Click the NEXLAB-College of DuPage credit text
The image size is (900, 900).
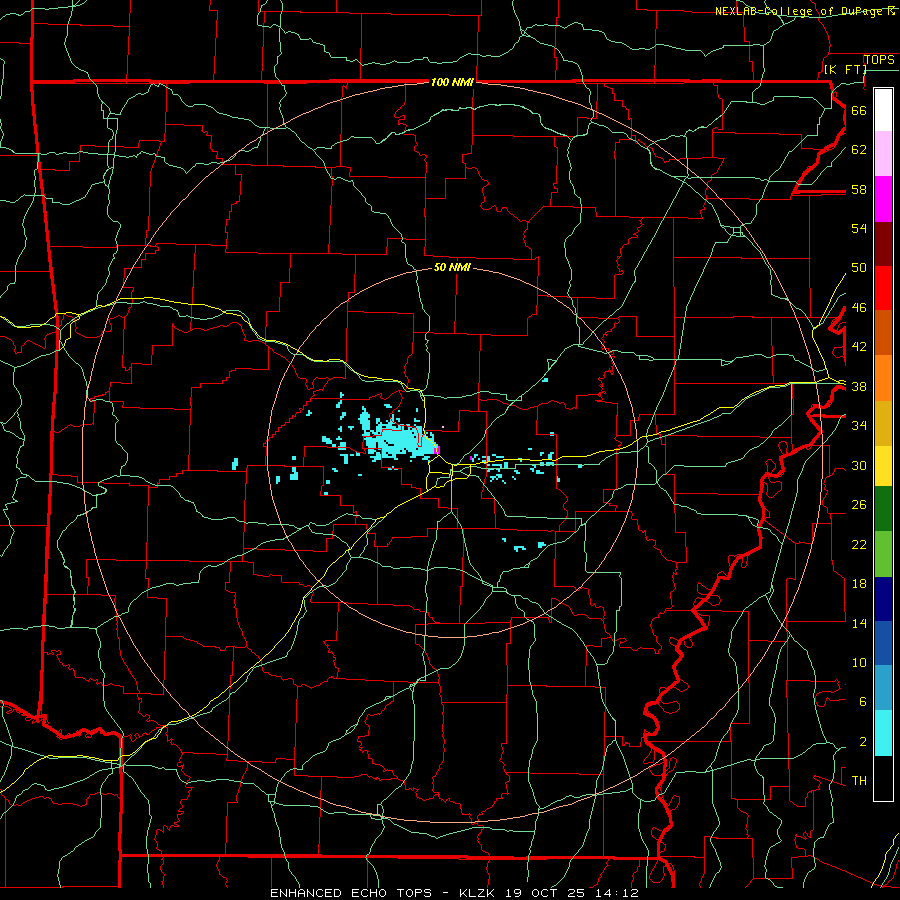point(805,11)
